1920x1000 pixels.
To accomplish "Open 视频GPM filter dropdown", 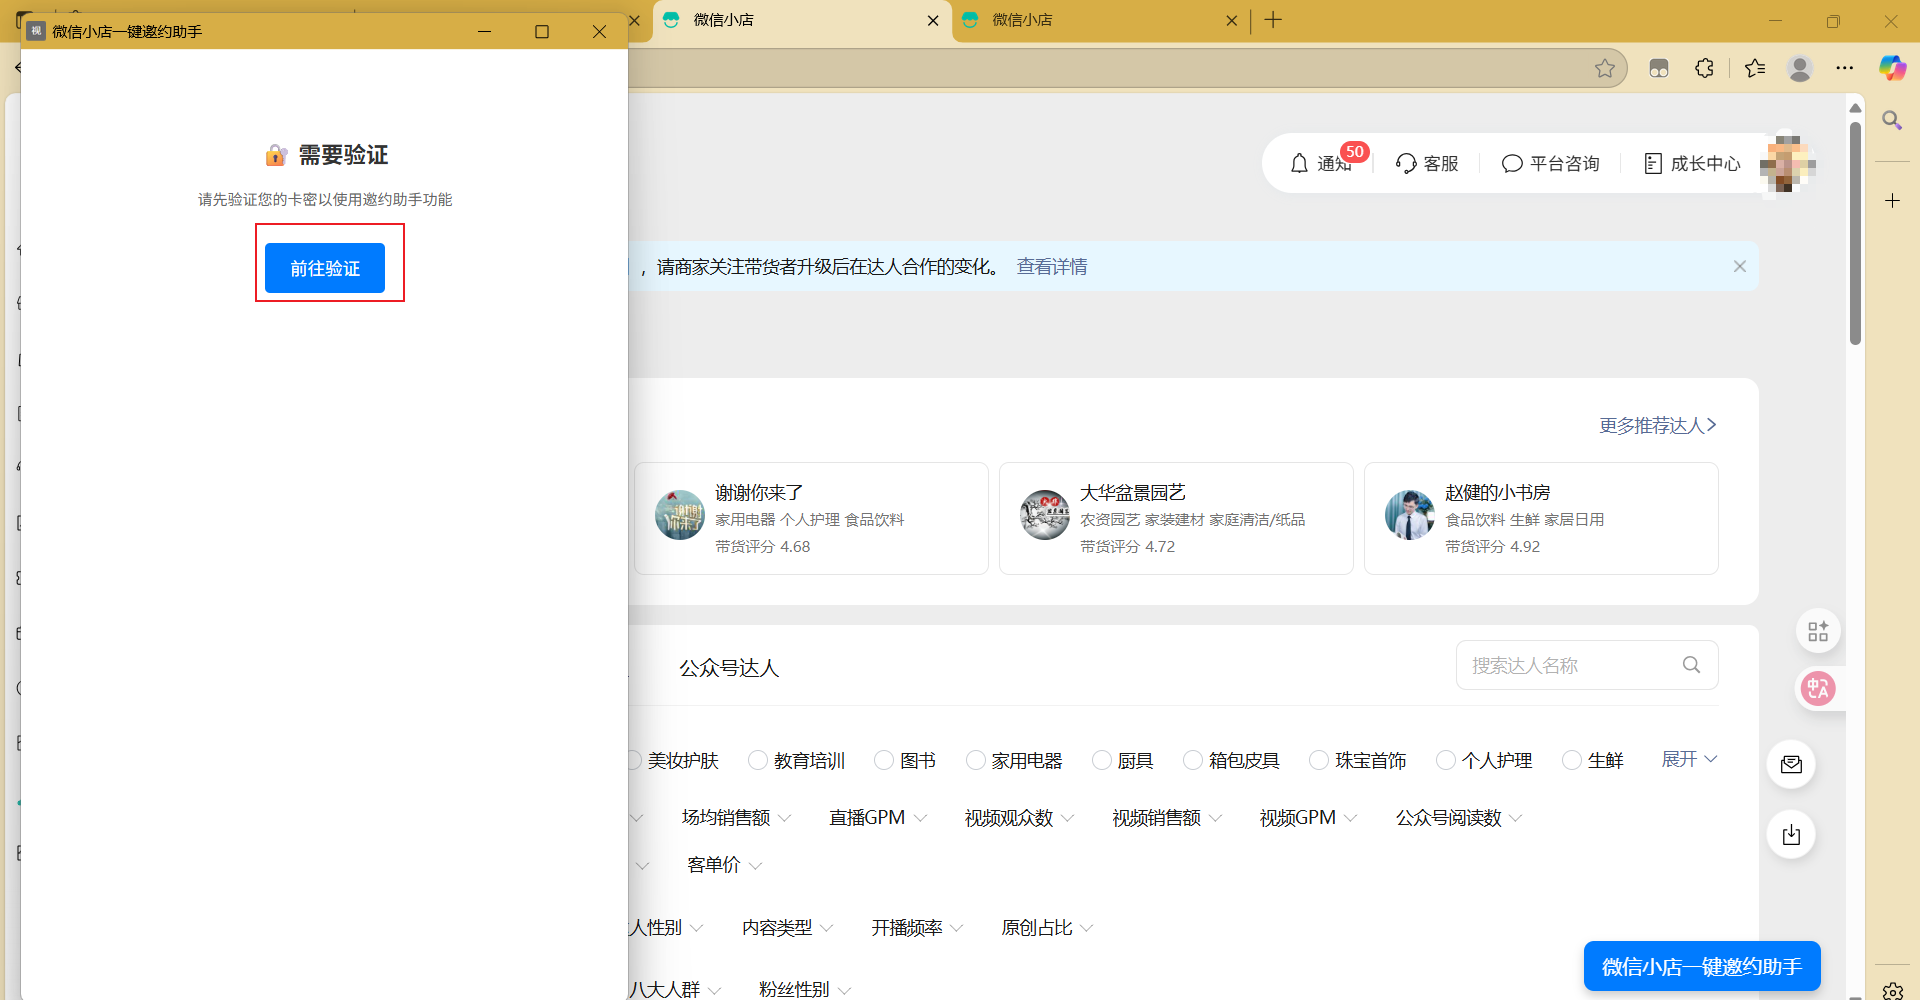I will click(x=1308, y=818).
